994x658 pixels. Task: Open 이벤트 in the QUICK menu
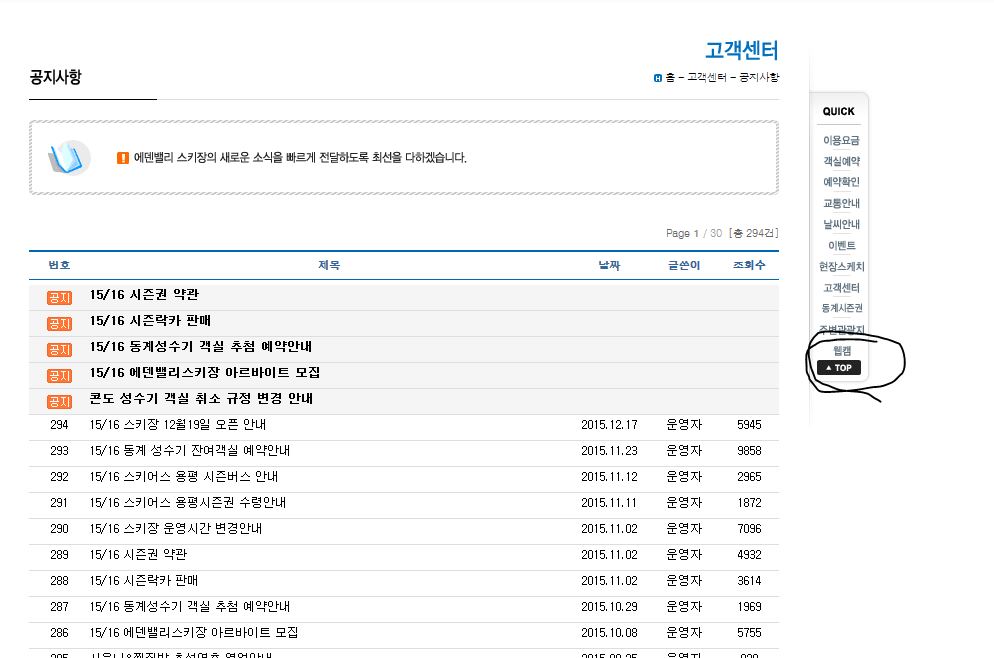click(841, 245)
